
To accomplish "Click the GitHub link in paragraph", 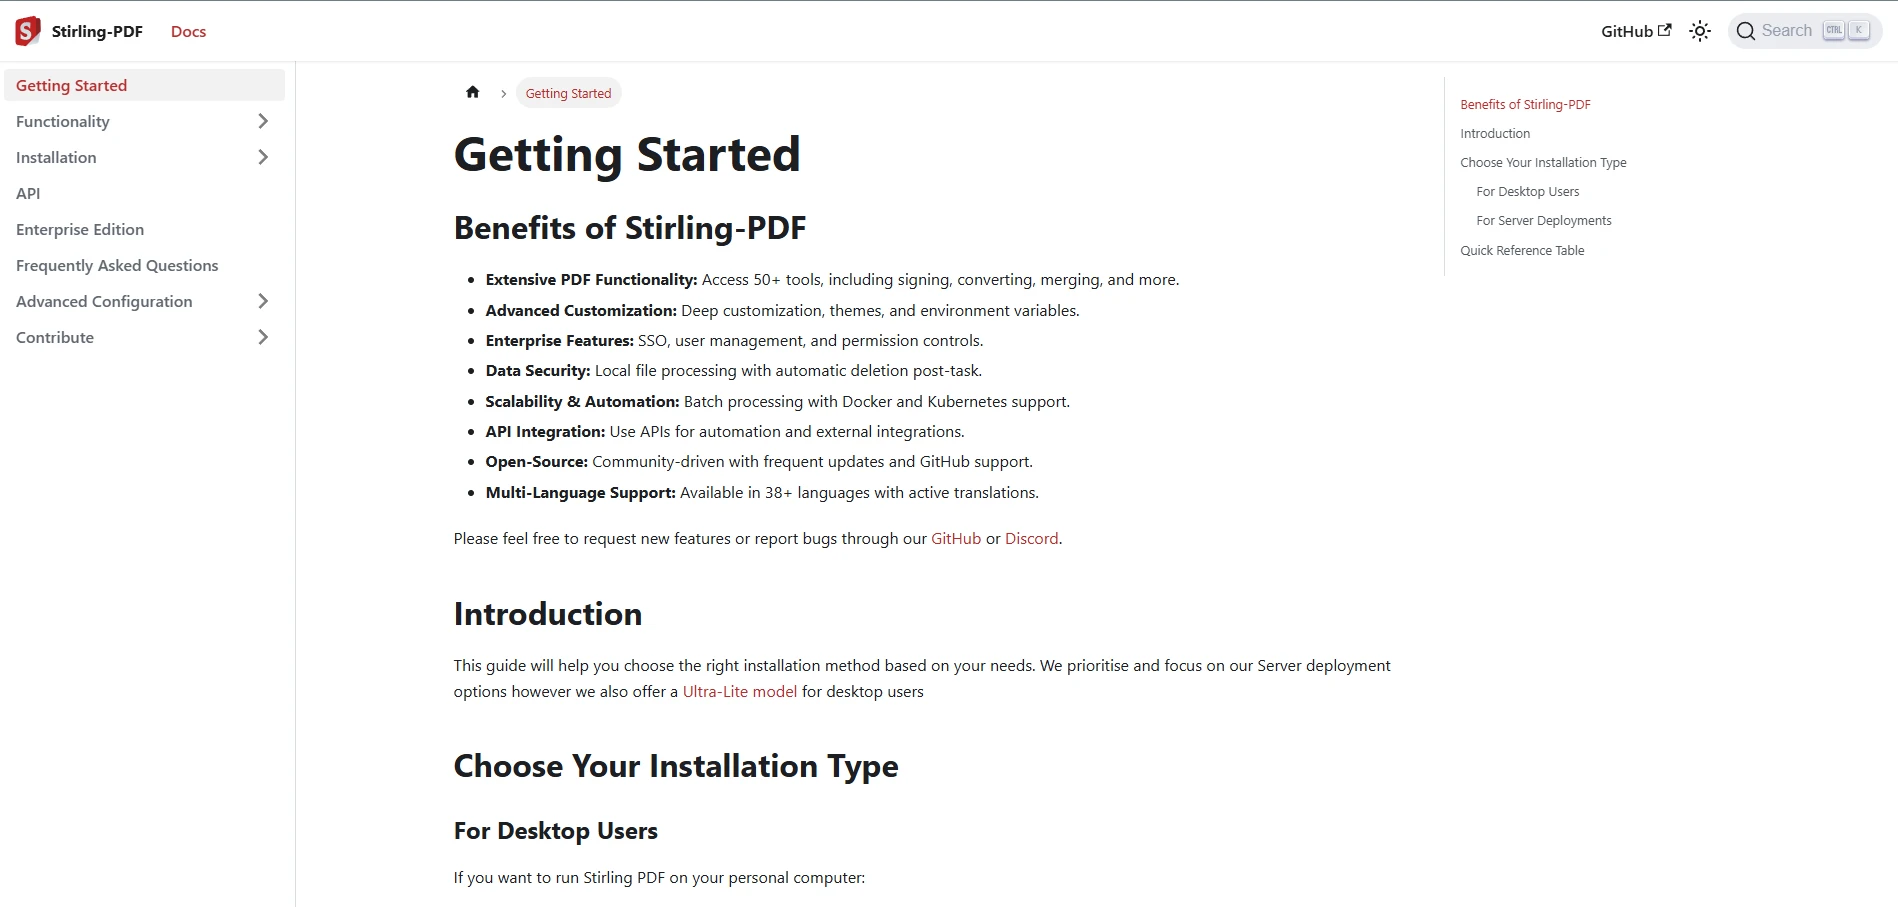I will pos(955,538).
